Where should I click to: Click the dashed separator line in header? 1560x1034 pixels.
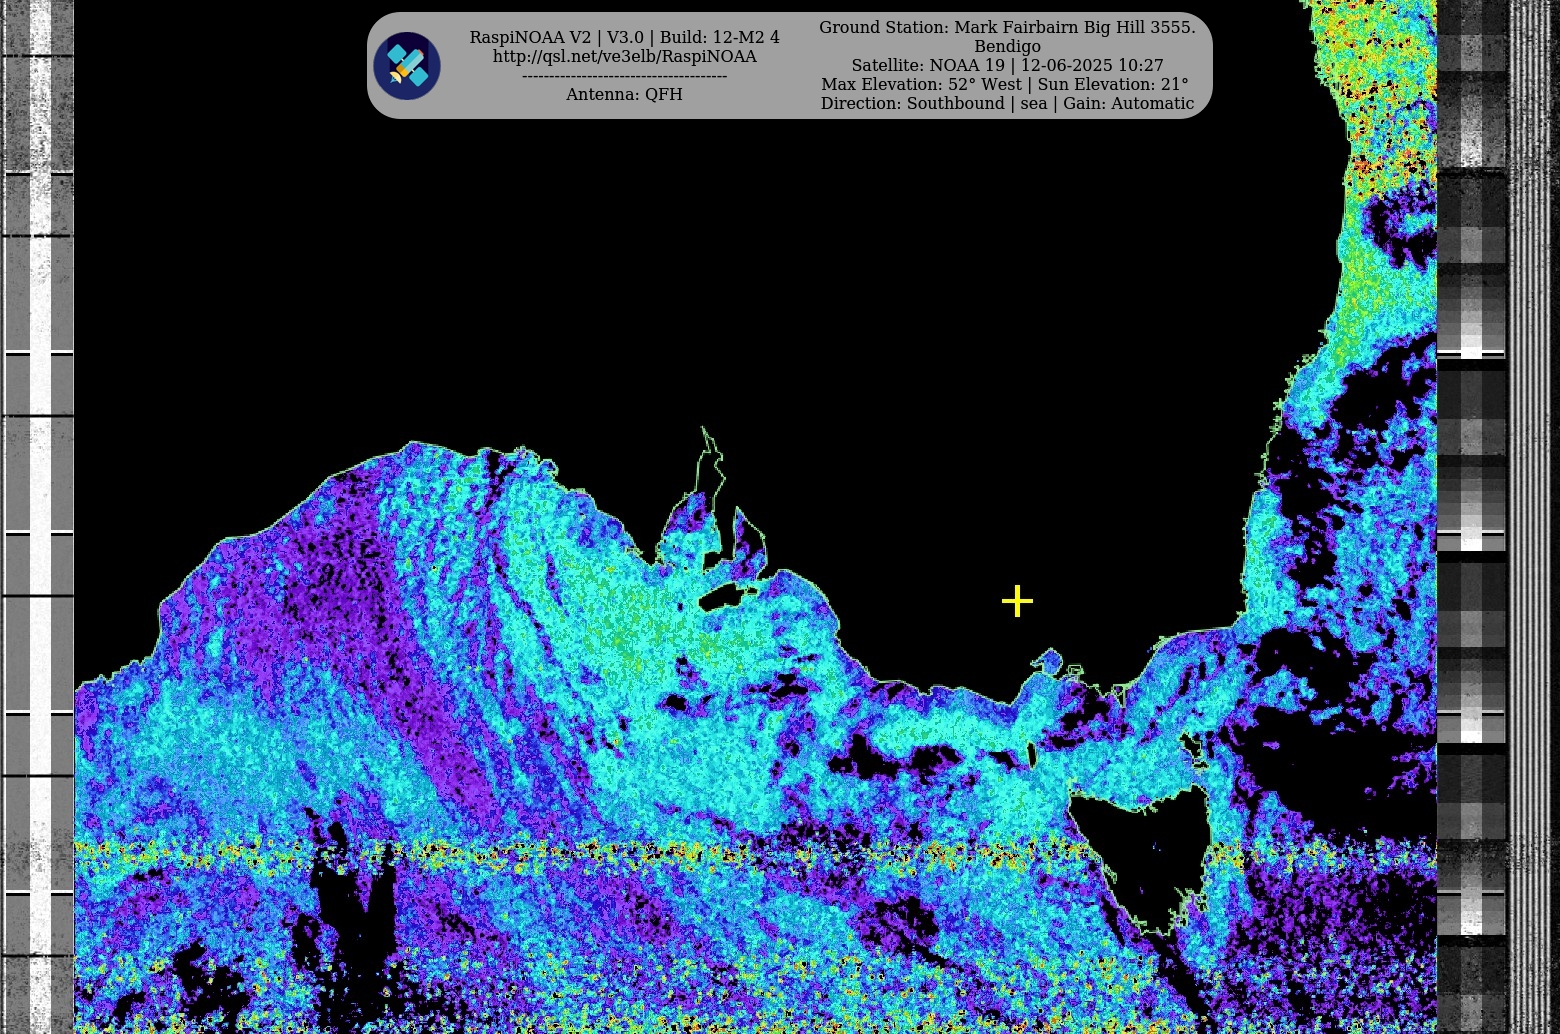pos(624,76)
